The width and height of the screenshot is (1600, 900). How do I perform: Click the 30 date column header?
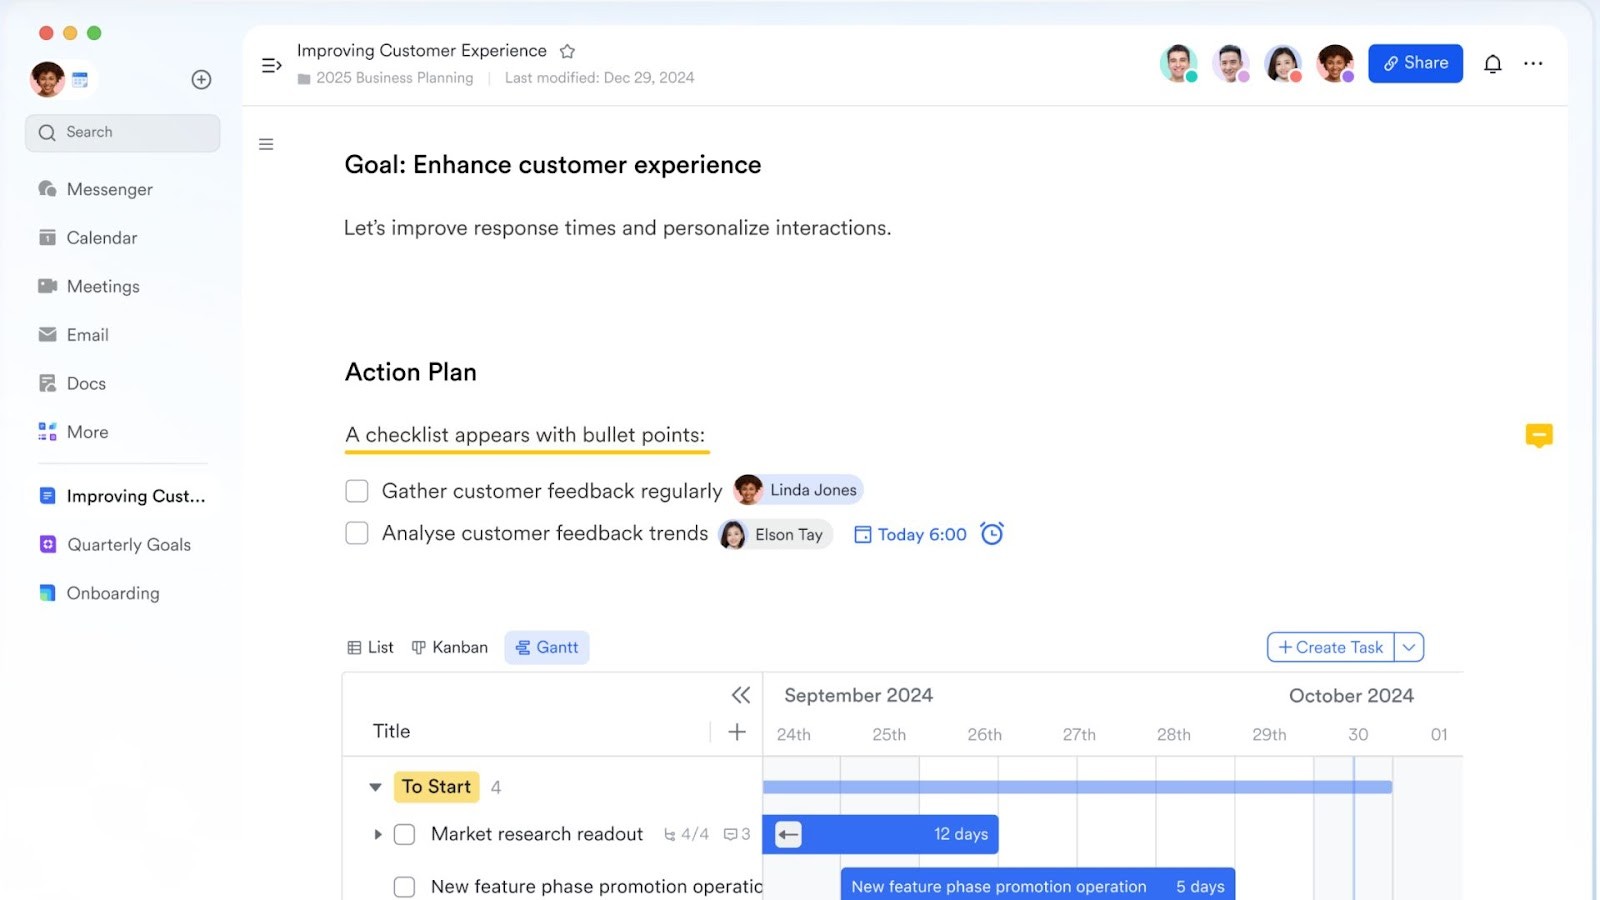coord(1357,735)
